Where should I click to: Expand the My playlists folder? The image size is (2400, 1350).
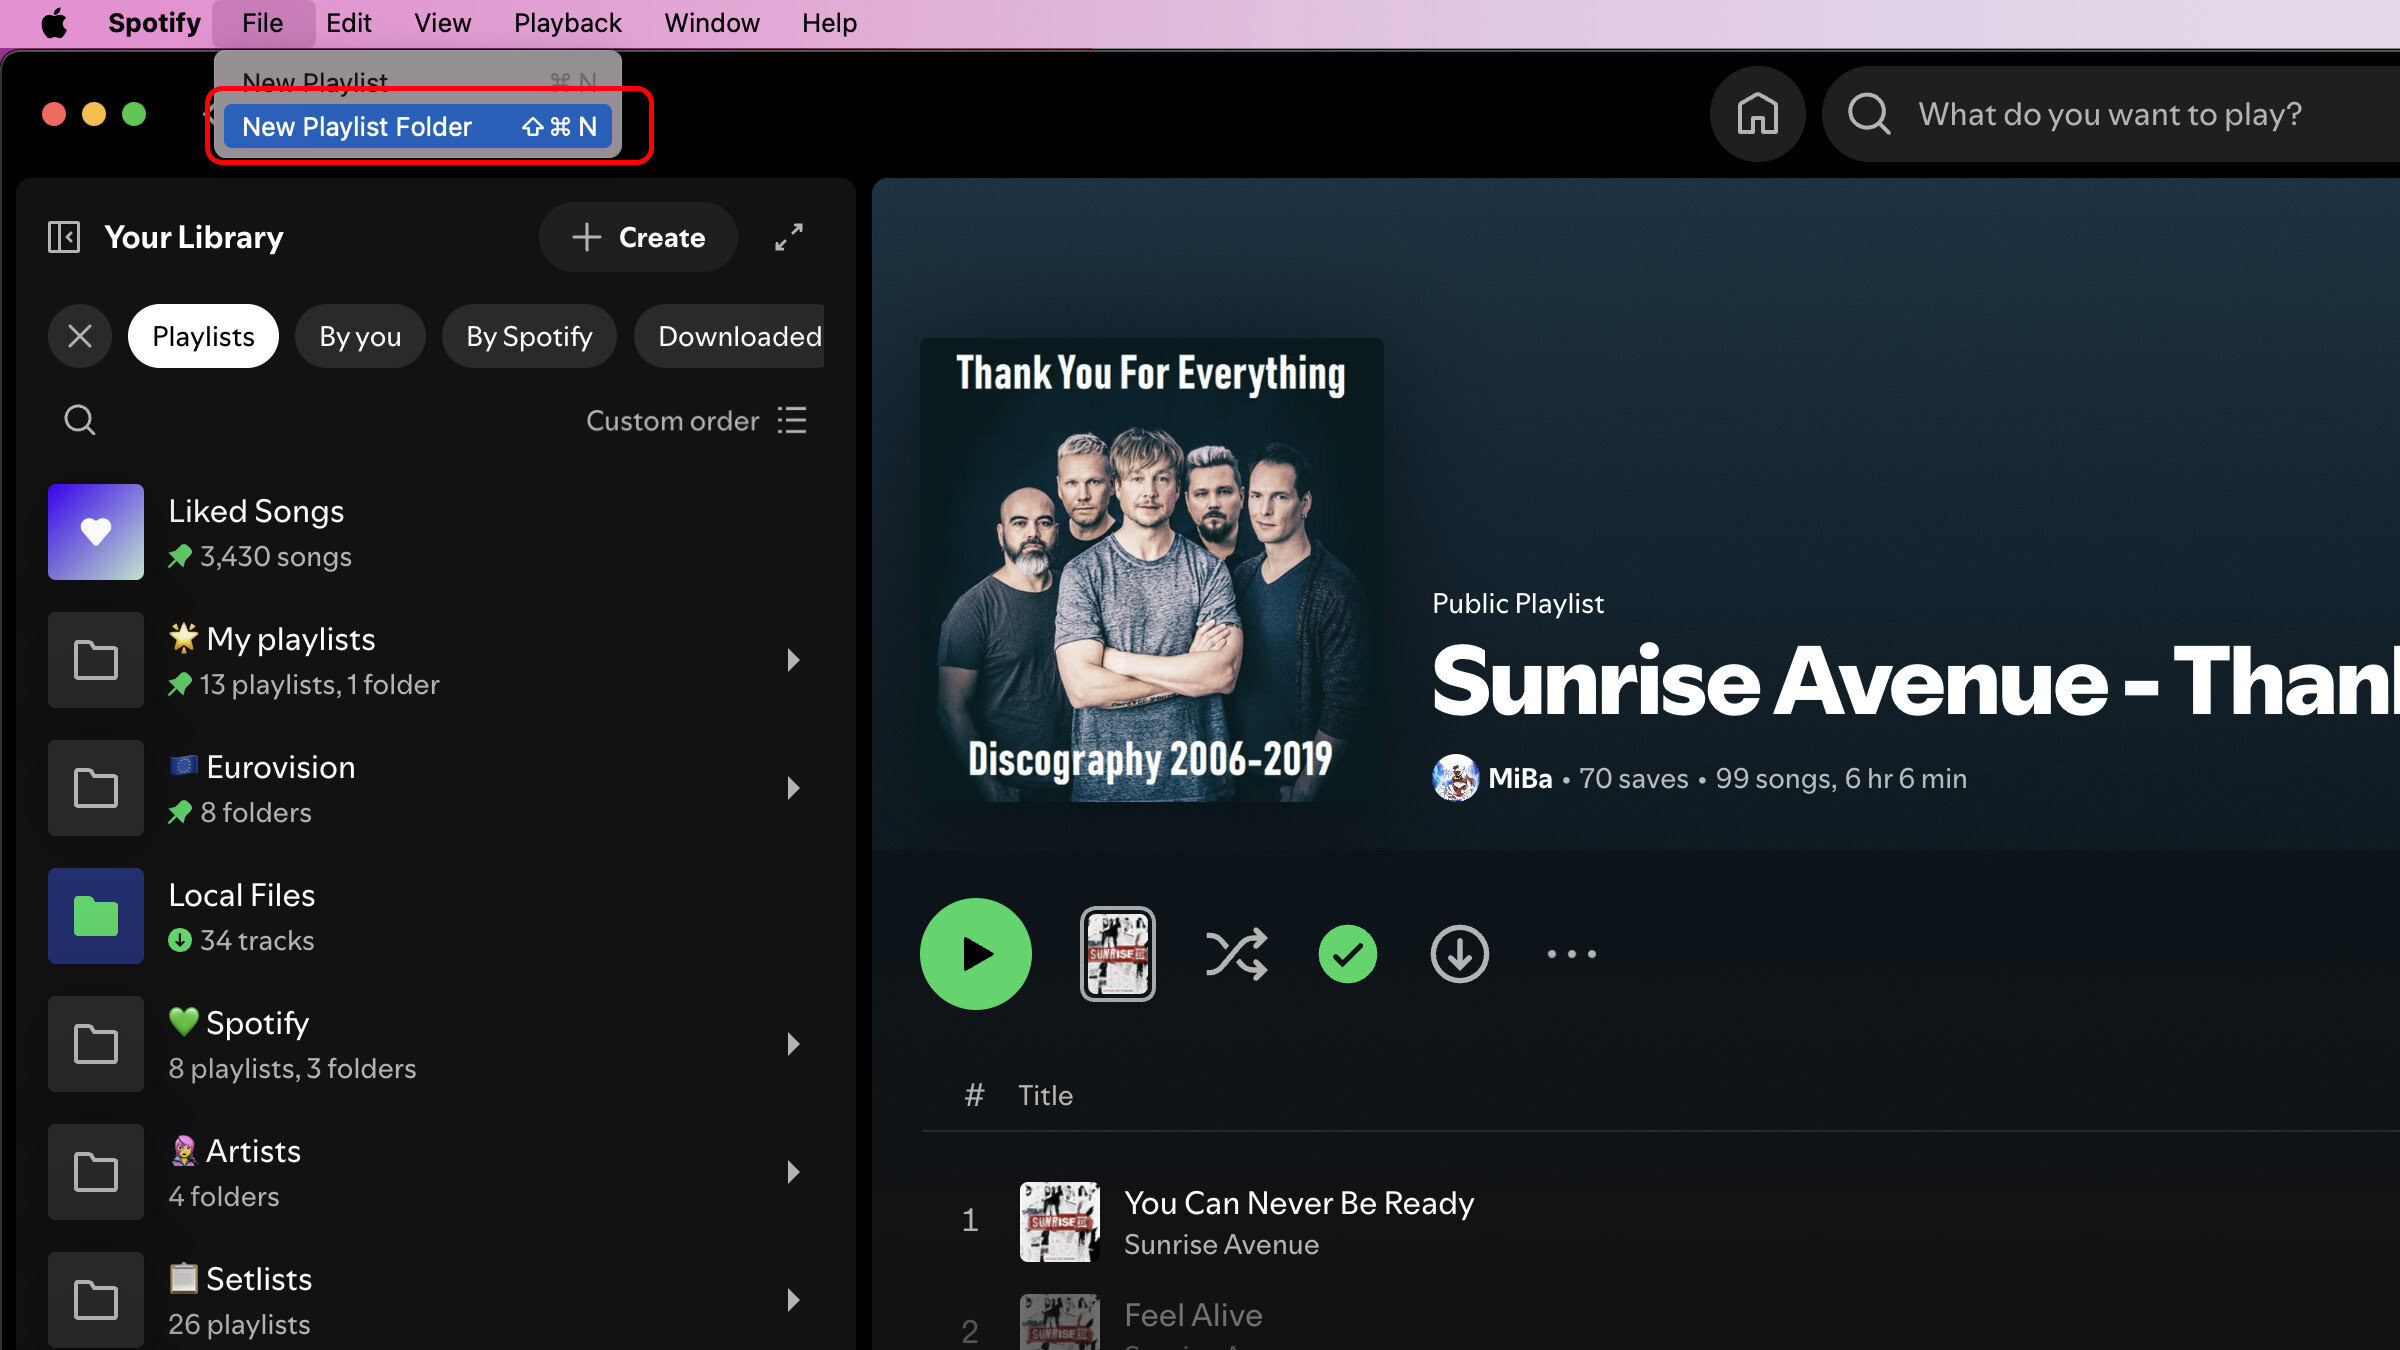click(x=793, y=660)
